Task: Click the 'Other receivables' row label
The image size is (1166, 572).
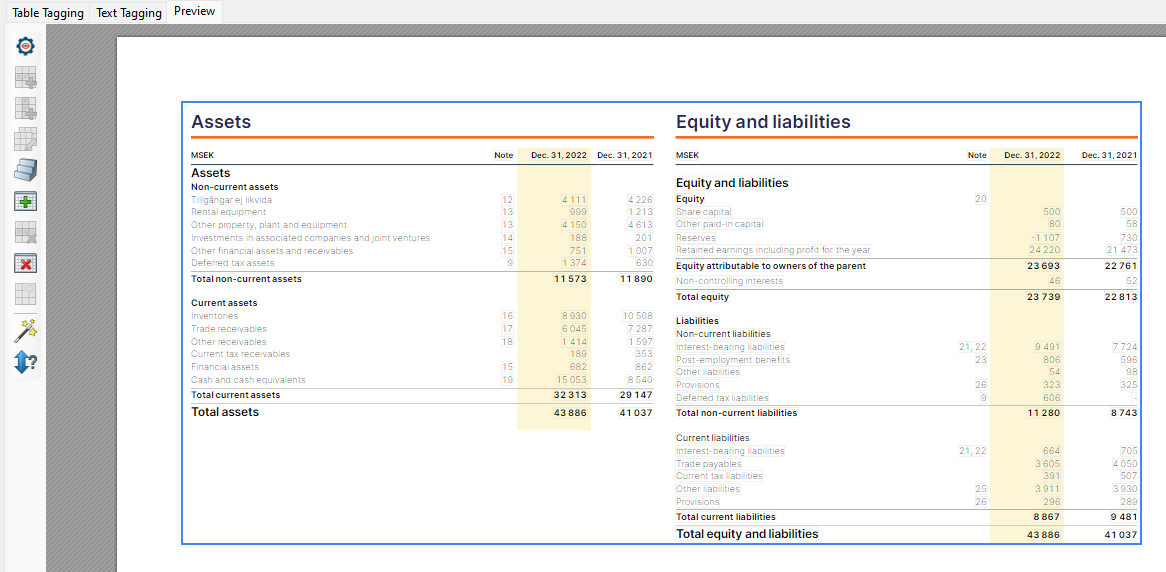Action: 228,341
